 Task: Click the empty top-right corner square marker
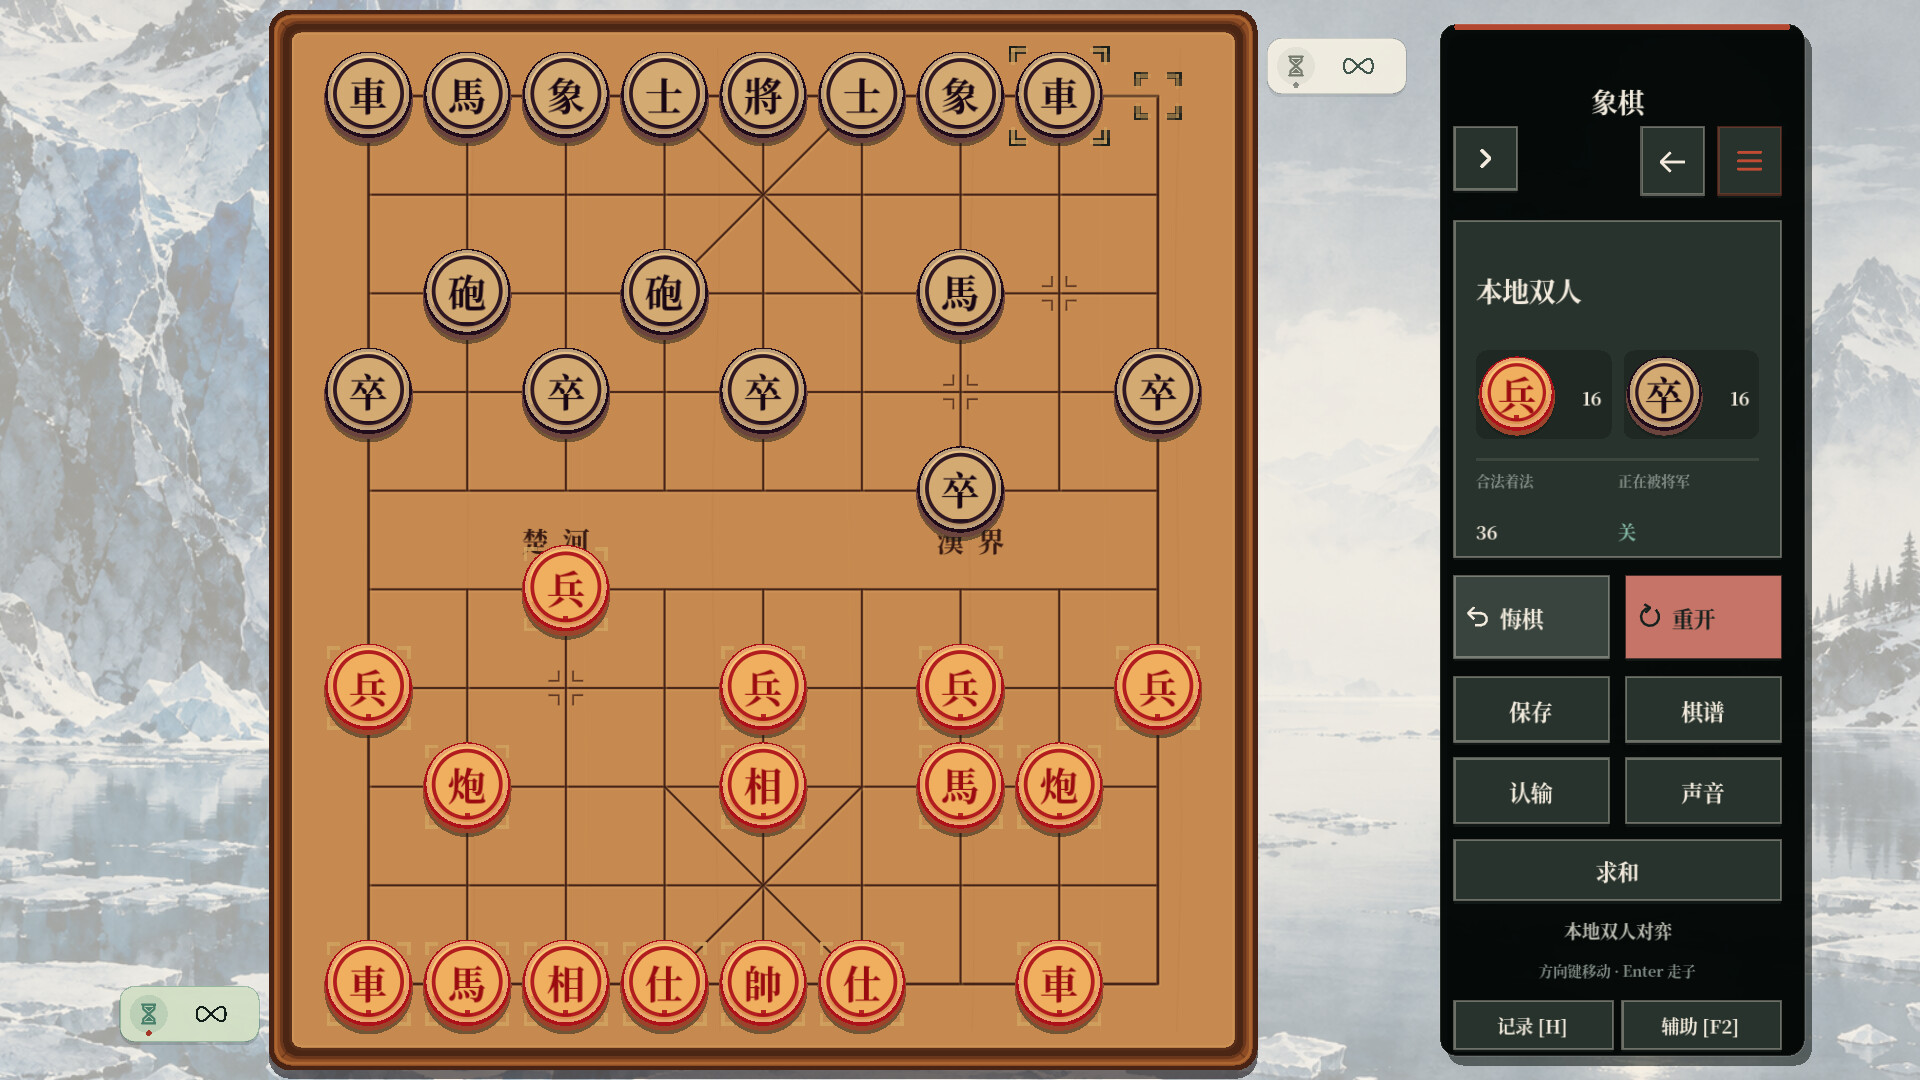click(x=1158, y=96)
